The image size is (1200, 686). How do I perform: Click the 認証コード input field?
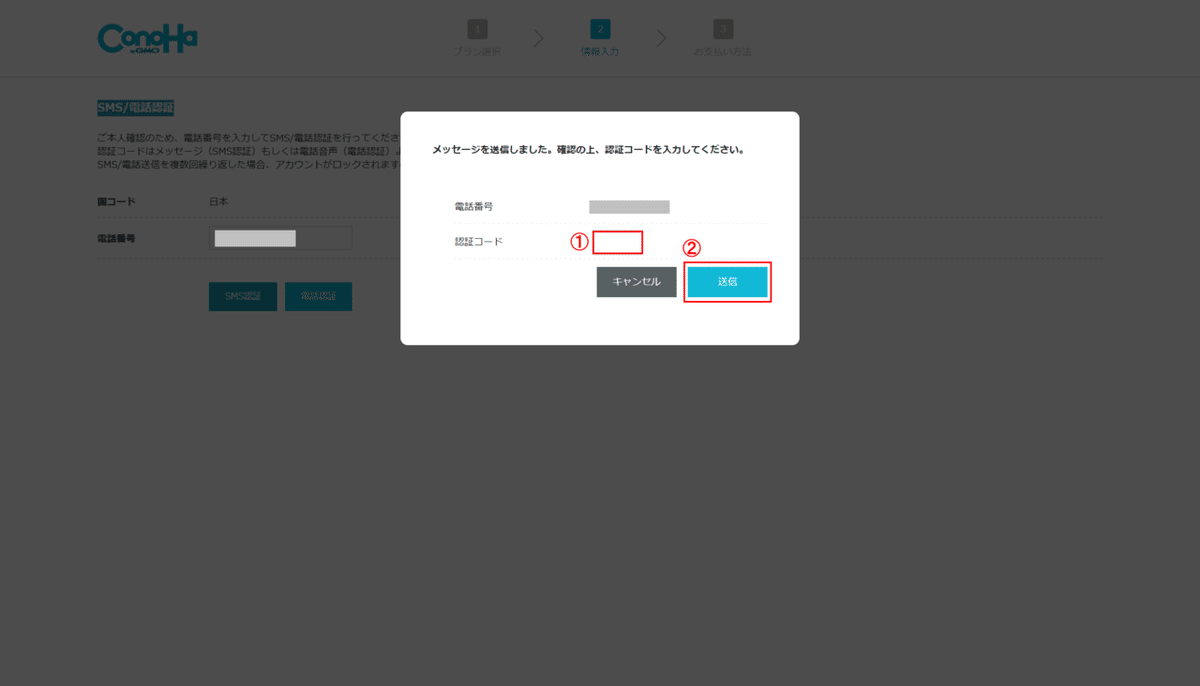617,242
